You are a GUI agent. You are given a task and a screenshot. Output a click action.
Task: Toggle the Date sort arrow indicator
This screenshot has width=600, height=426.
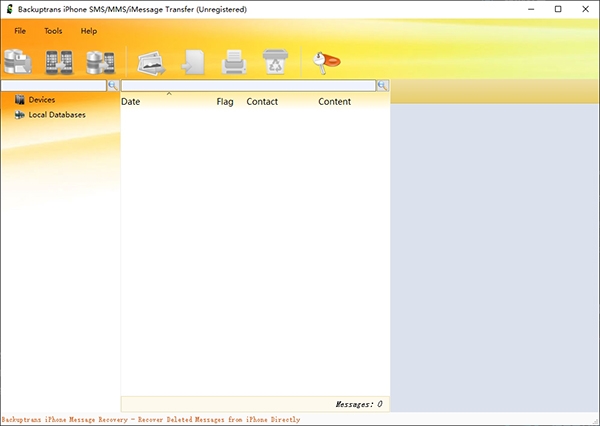click(x=169, y=93)
